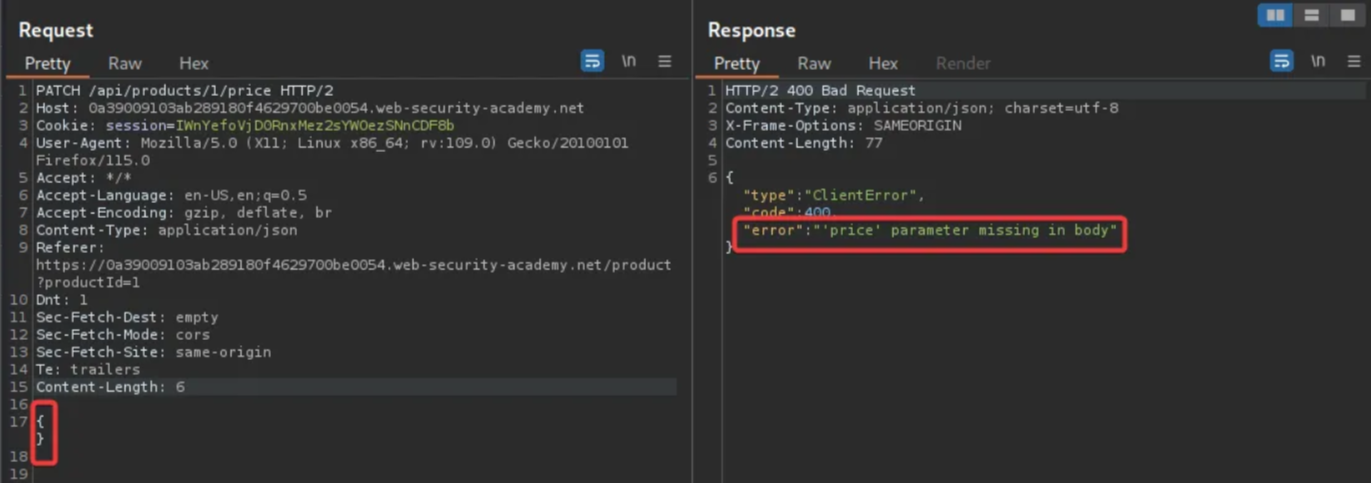Select side-by-side layout icon

pyautogui.click(x=1275, y=16)
